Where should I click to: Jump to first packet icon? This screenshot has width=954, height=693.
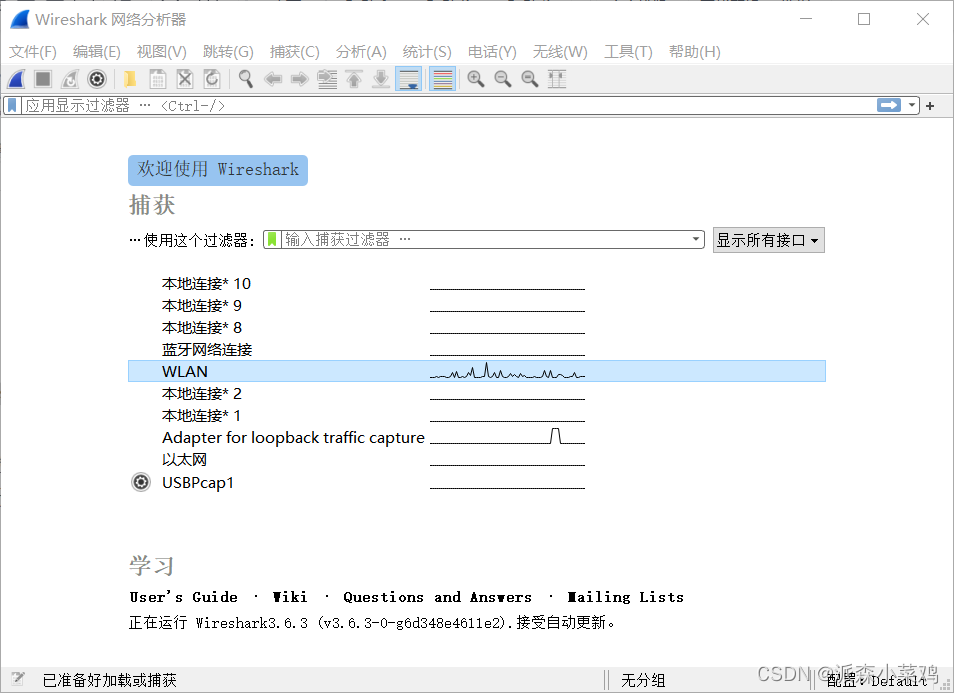(354, 79)
